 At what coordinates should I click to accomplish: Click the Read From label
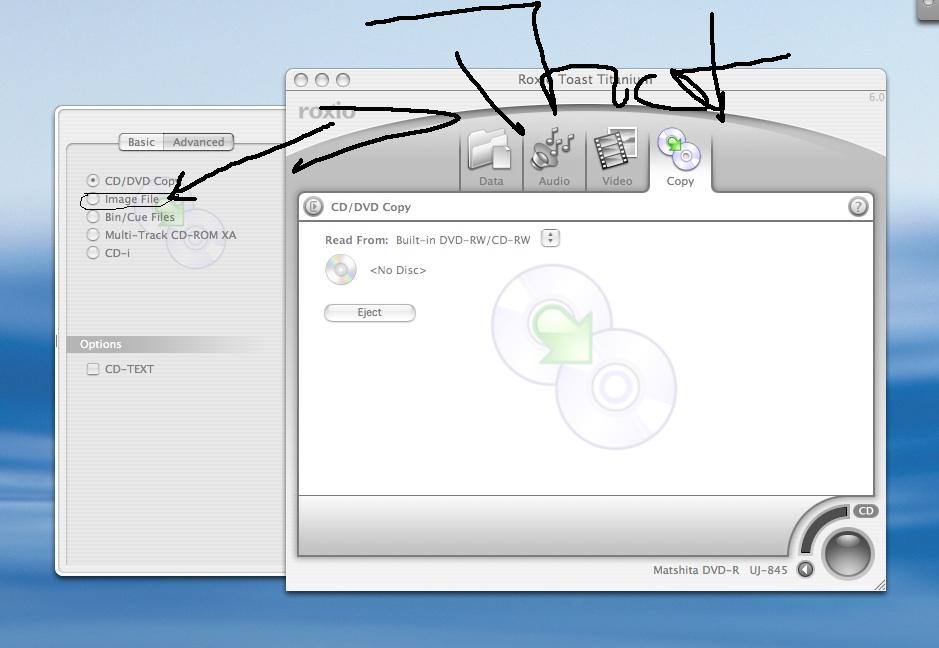point(356,240)
